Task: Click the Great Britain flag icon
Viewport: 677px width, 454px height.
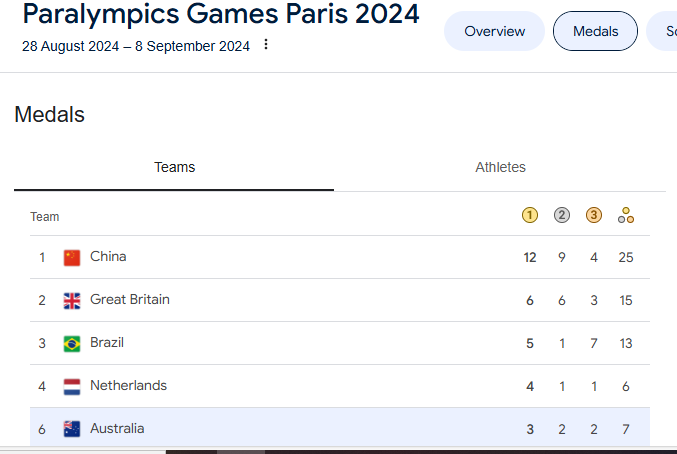Action: [x=72, y=301]
